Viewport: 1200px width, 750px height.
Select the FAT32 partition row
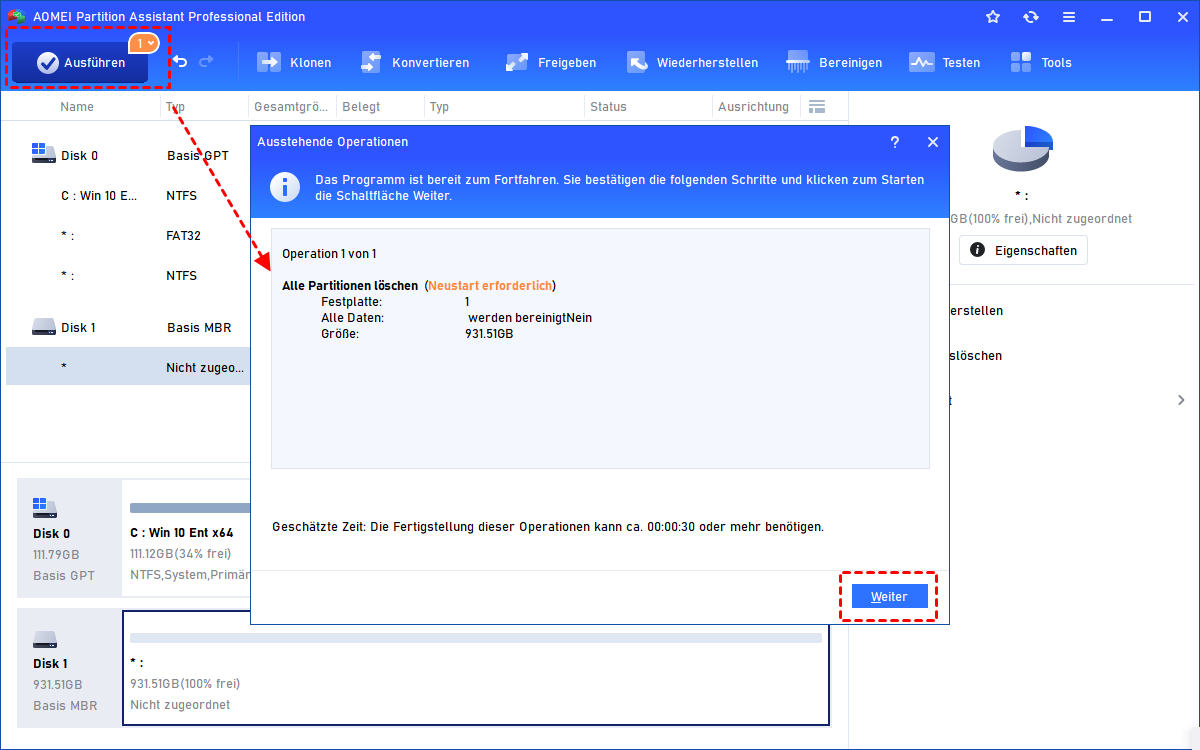(x=128, y=236)
